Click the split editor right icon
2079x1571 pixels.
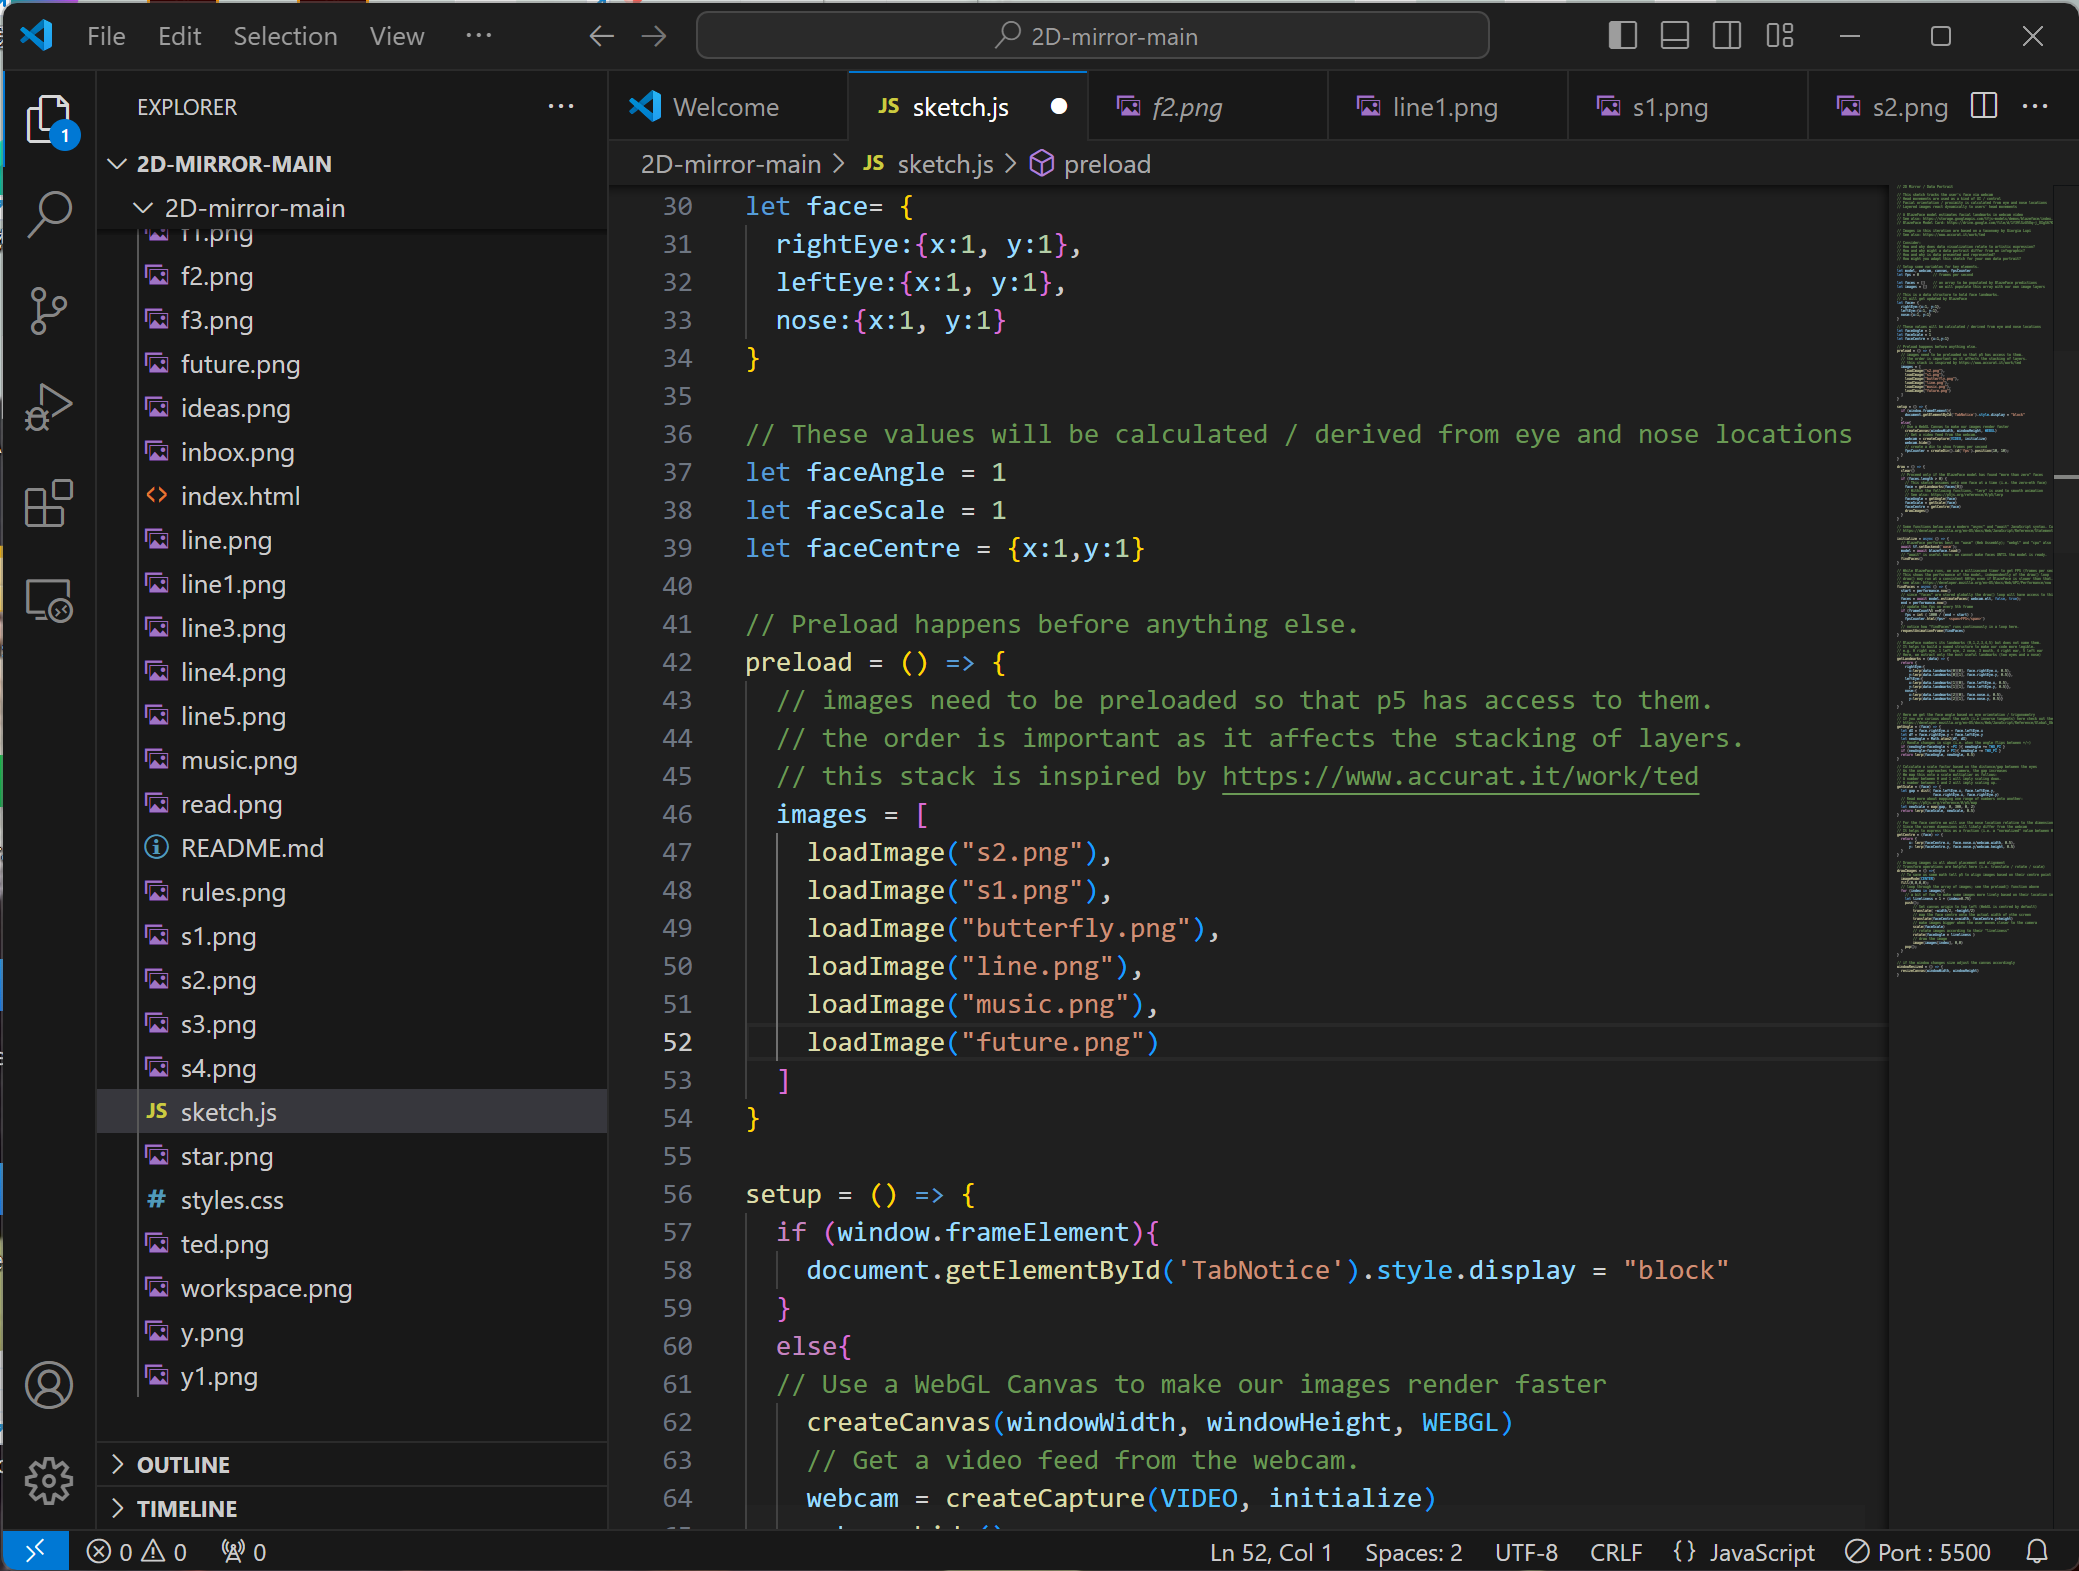[x=1984, y=106]
